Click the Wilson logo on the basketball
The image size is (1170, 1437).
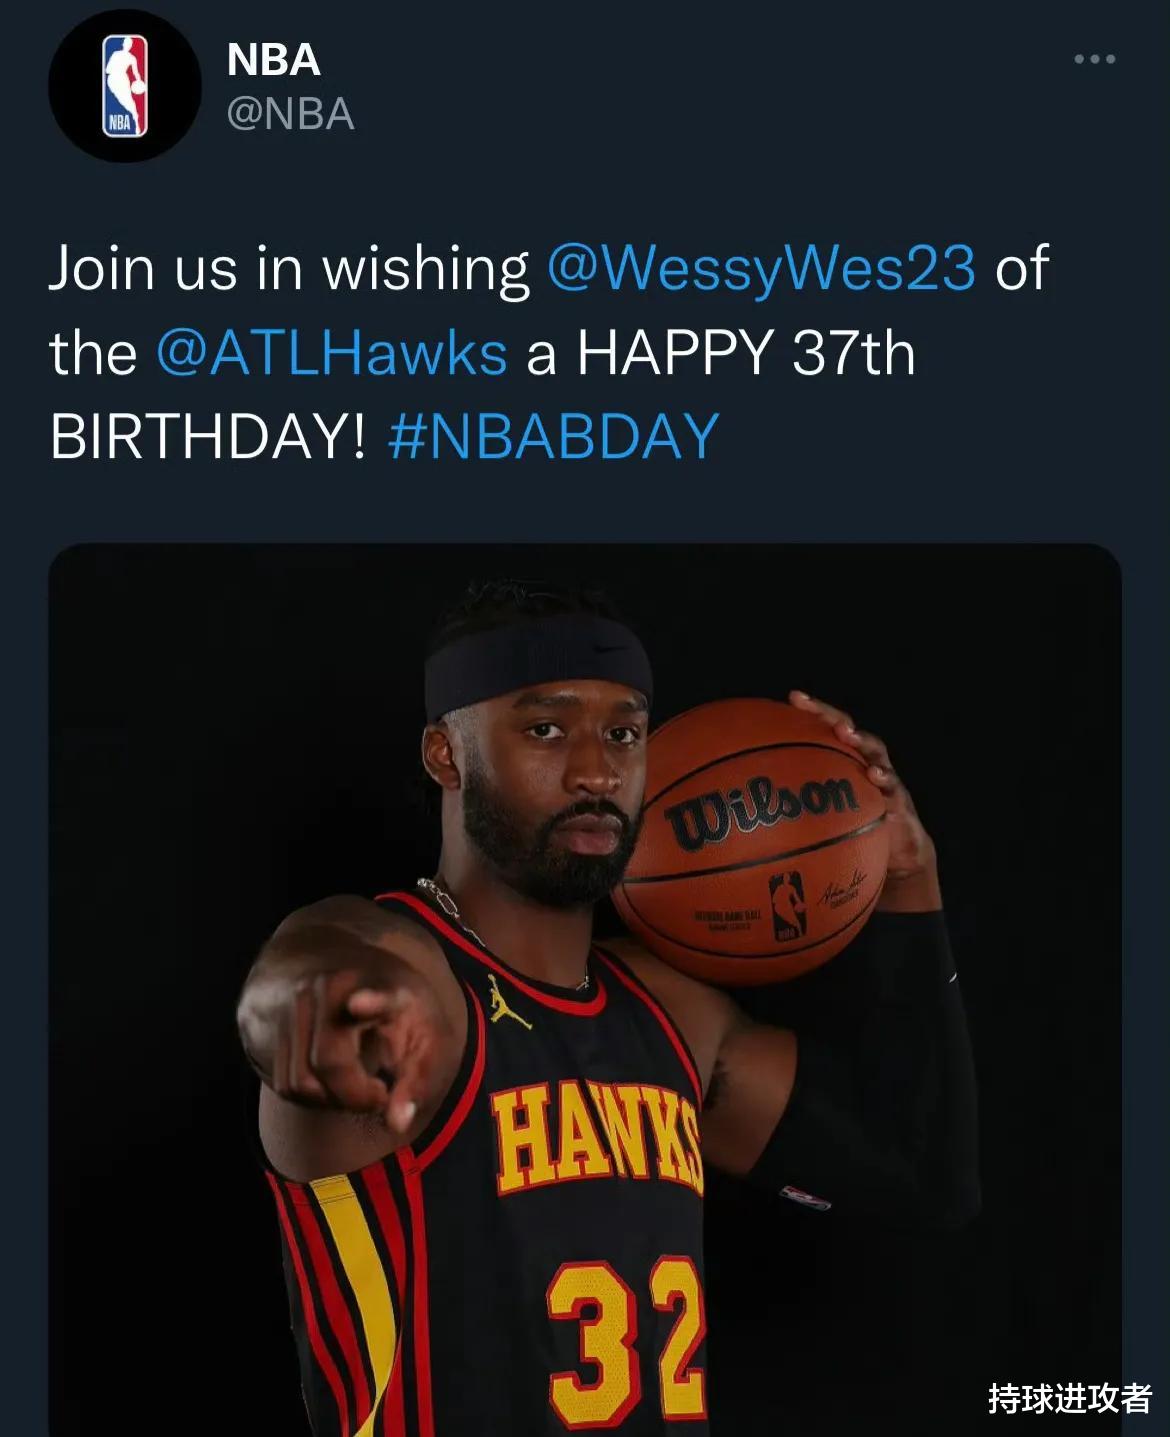pos(765,807)
